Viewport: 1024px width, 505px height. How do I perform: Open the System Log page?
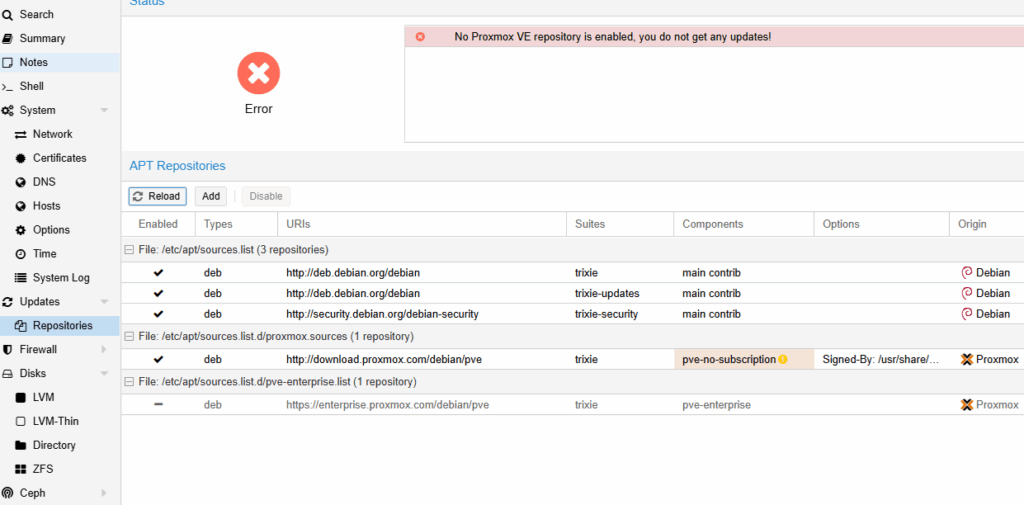pyautogui.click(x=60, y=278)
